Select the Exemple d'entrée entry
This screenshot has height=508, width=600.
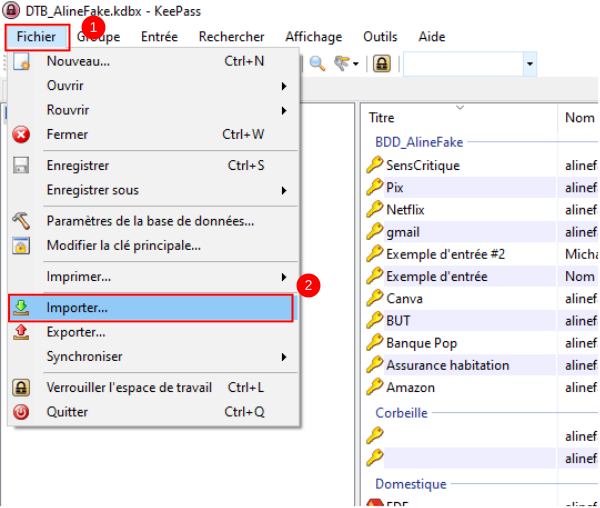437,277
